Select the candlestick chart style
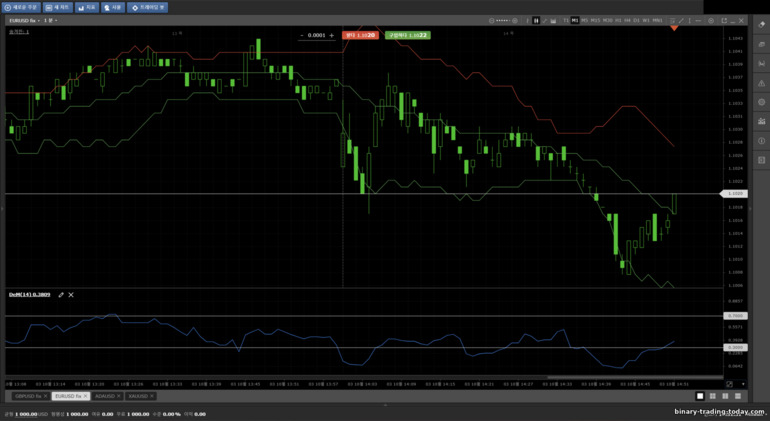The height and width of the screenshot is (421, 770). [536, 21]
